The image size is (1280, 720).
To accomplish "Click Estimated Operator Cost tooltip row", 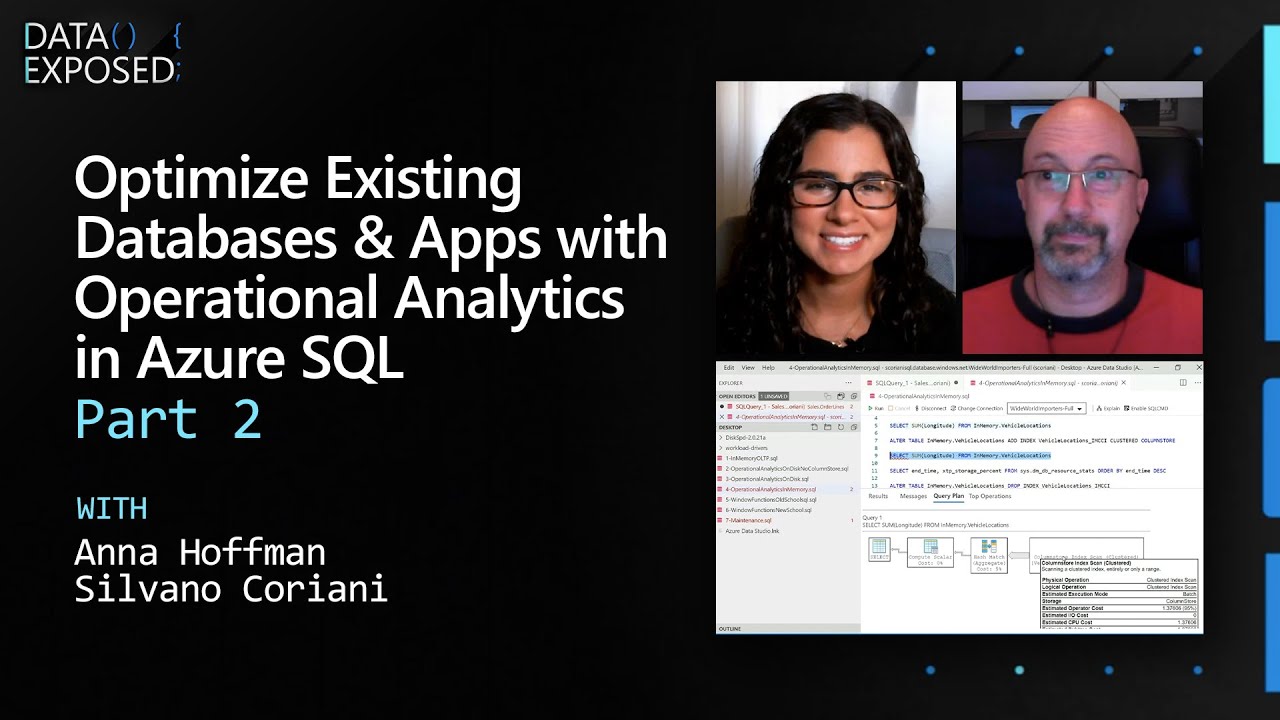I will (1119, 608).
